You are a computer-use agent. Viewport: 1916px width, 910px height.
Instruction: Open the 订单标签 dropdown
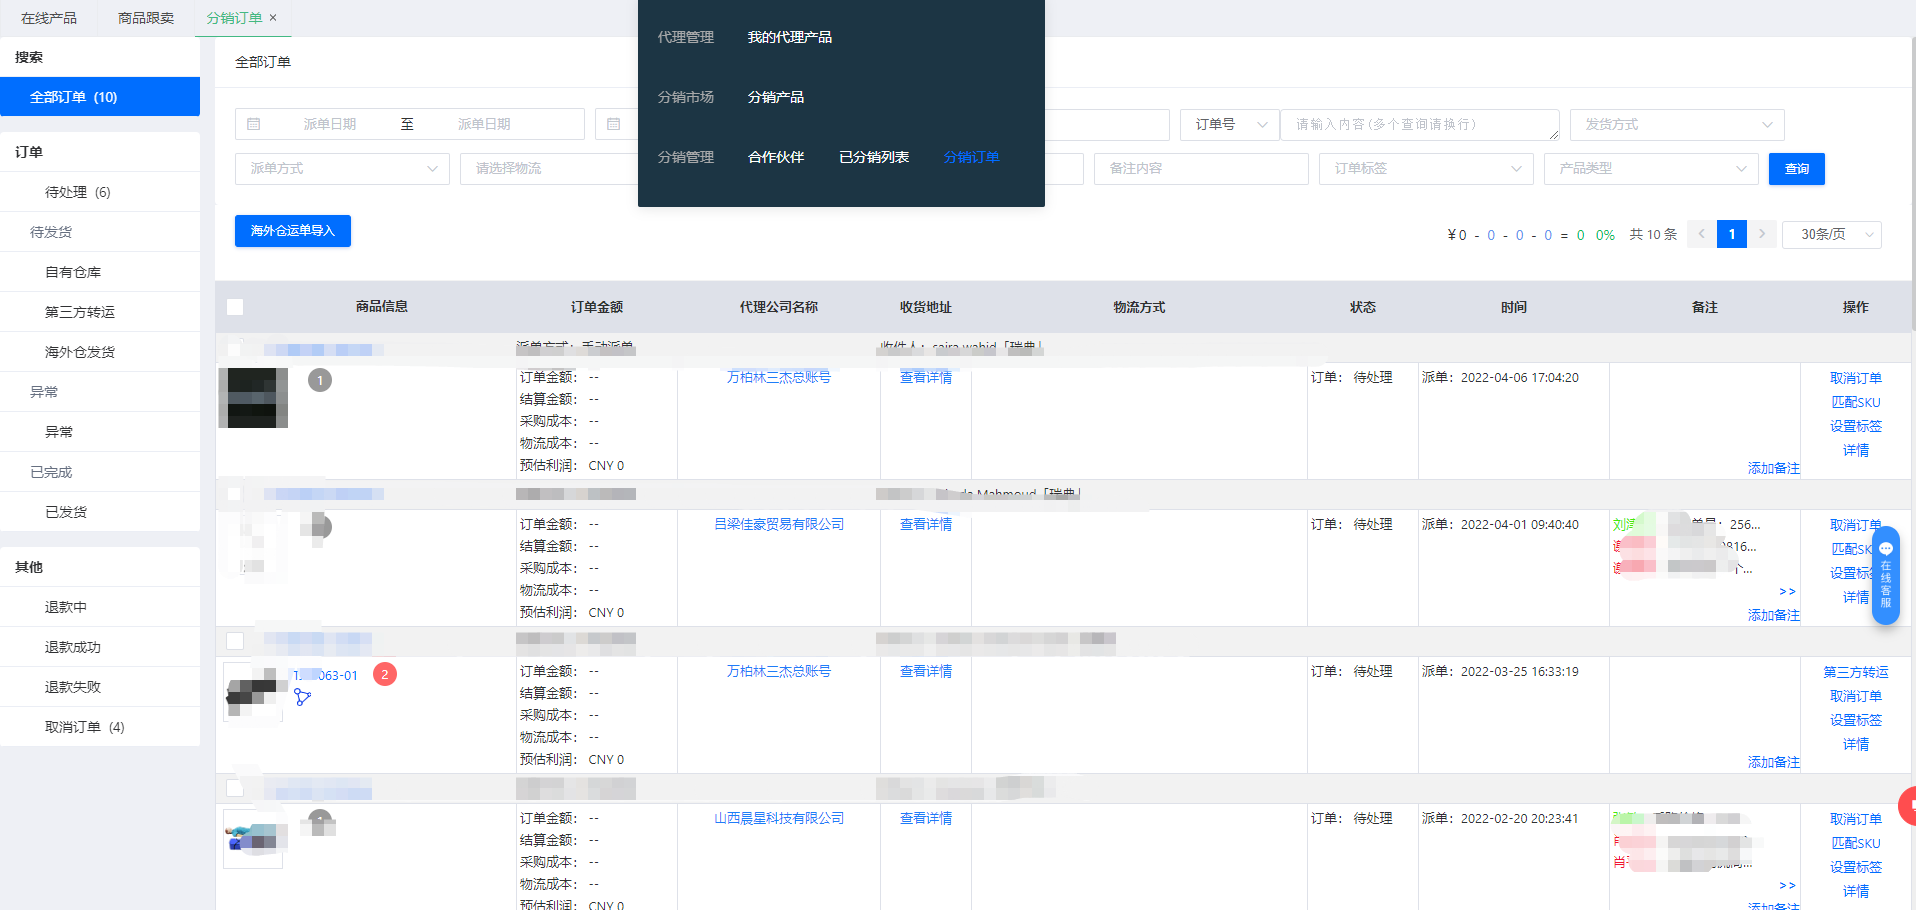pyautogui.click(x=1426, y=168)
